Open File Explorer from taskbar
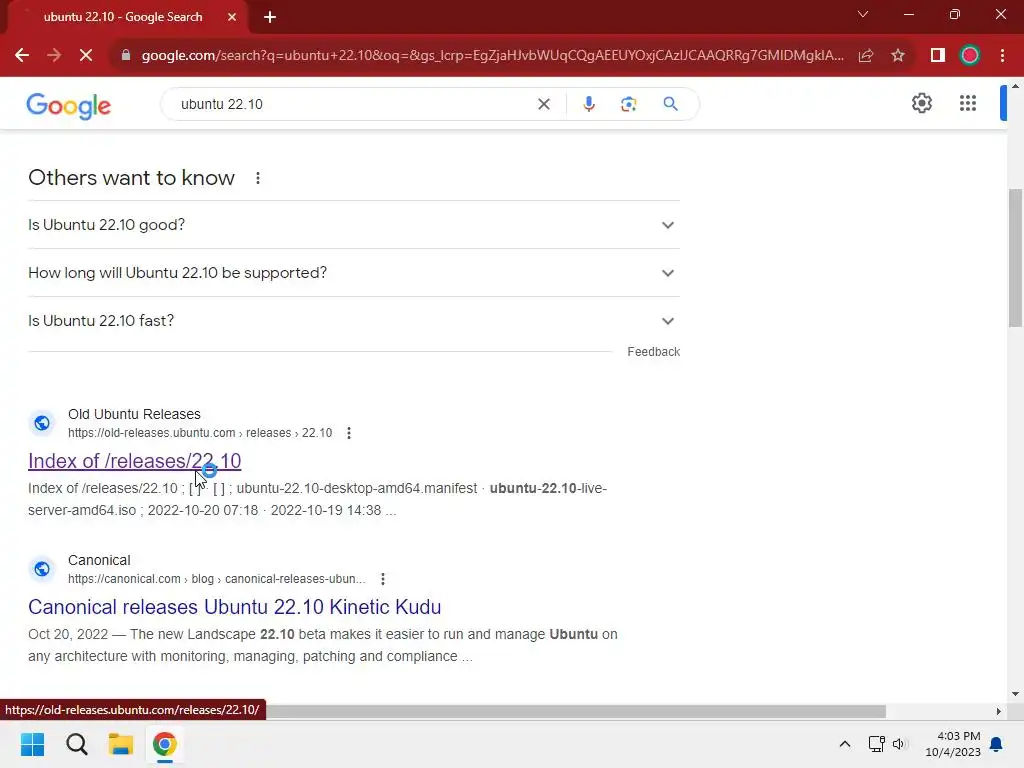This screenshot has width=1024, height=768. [121, 744]
